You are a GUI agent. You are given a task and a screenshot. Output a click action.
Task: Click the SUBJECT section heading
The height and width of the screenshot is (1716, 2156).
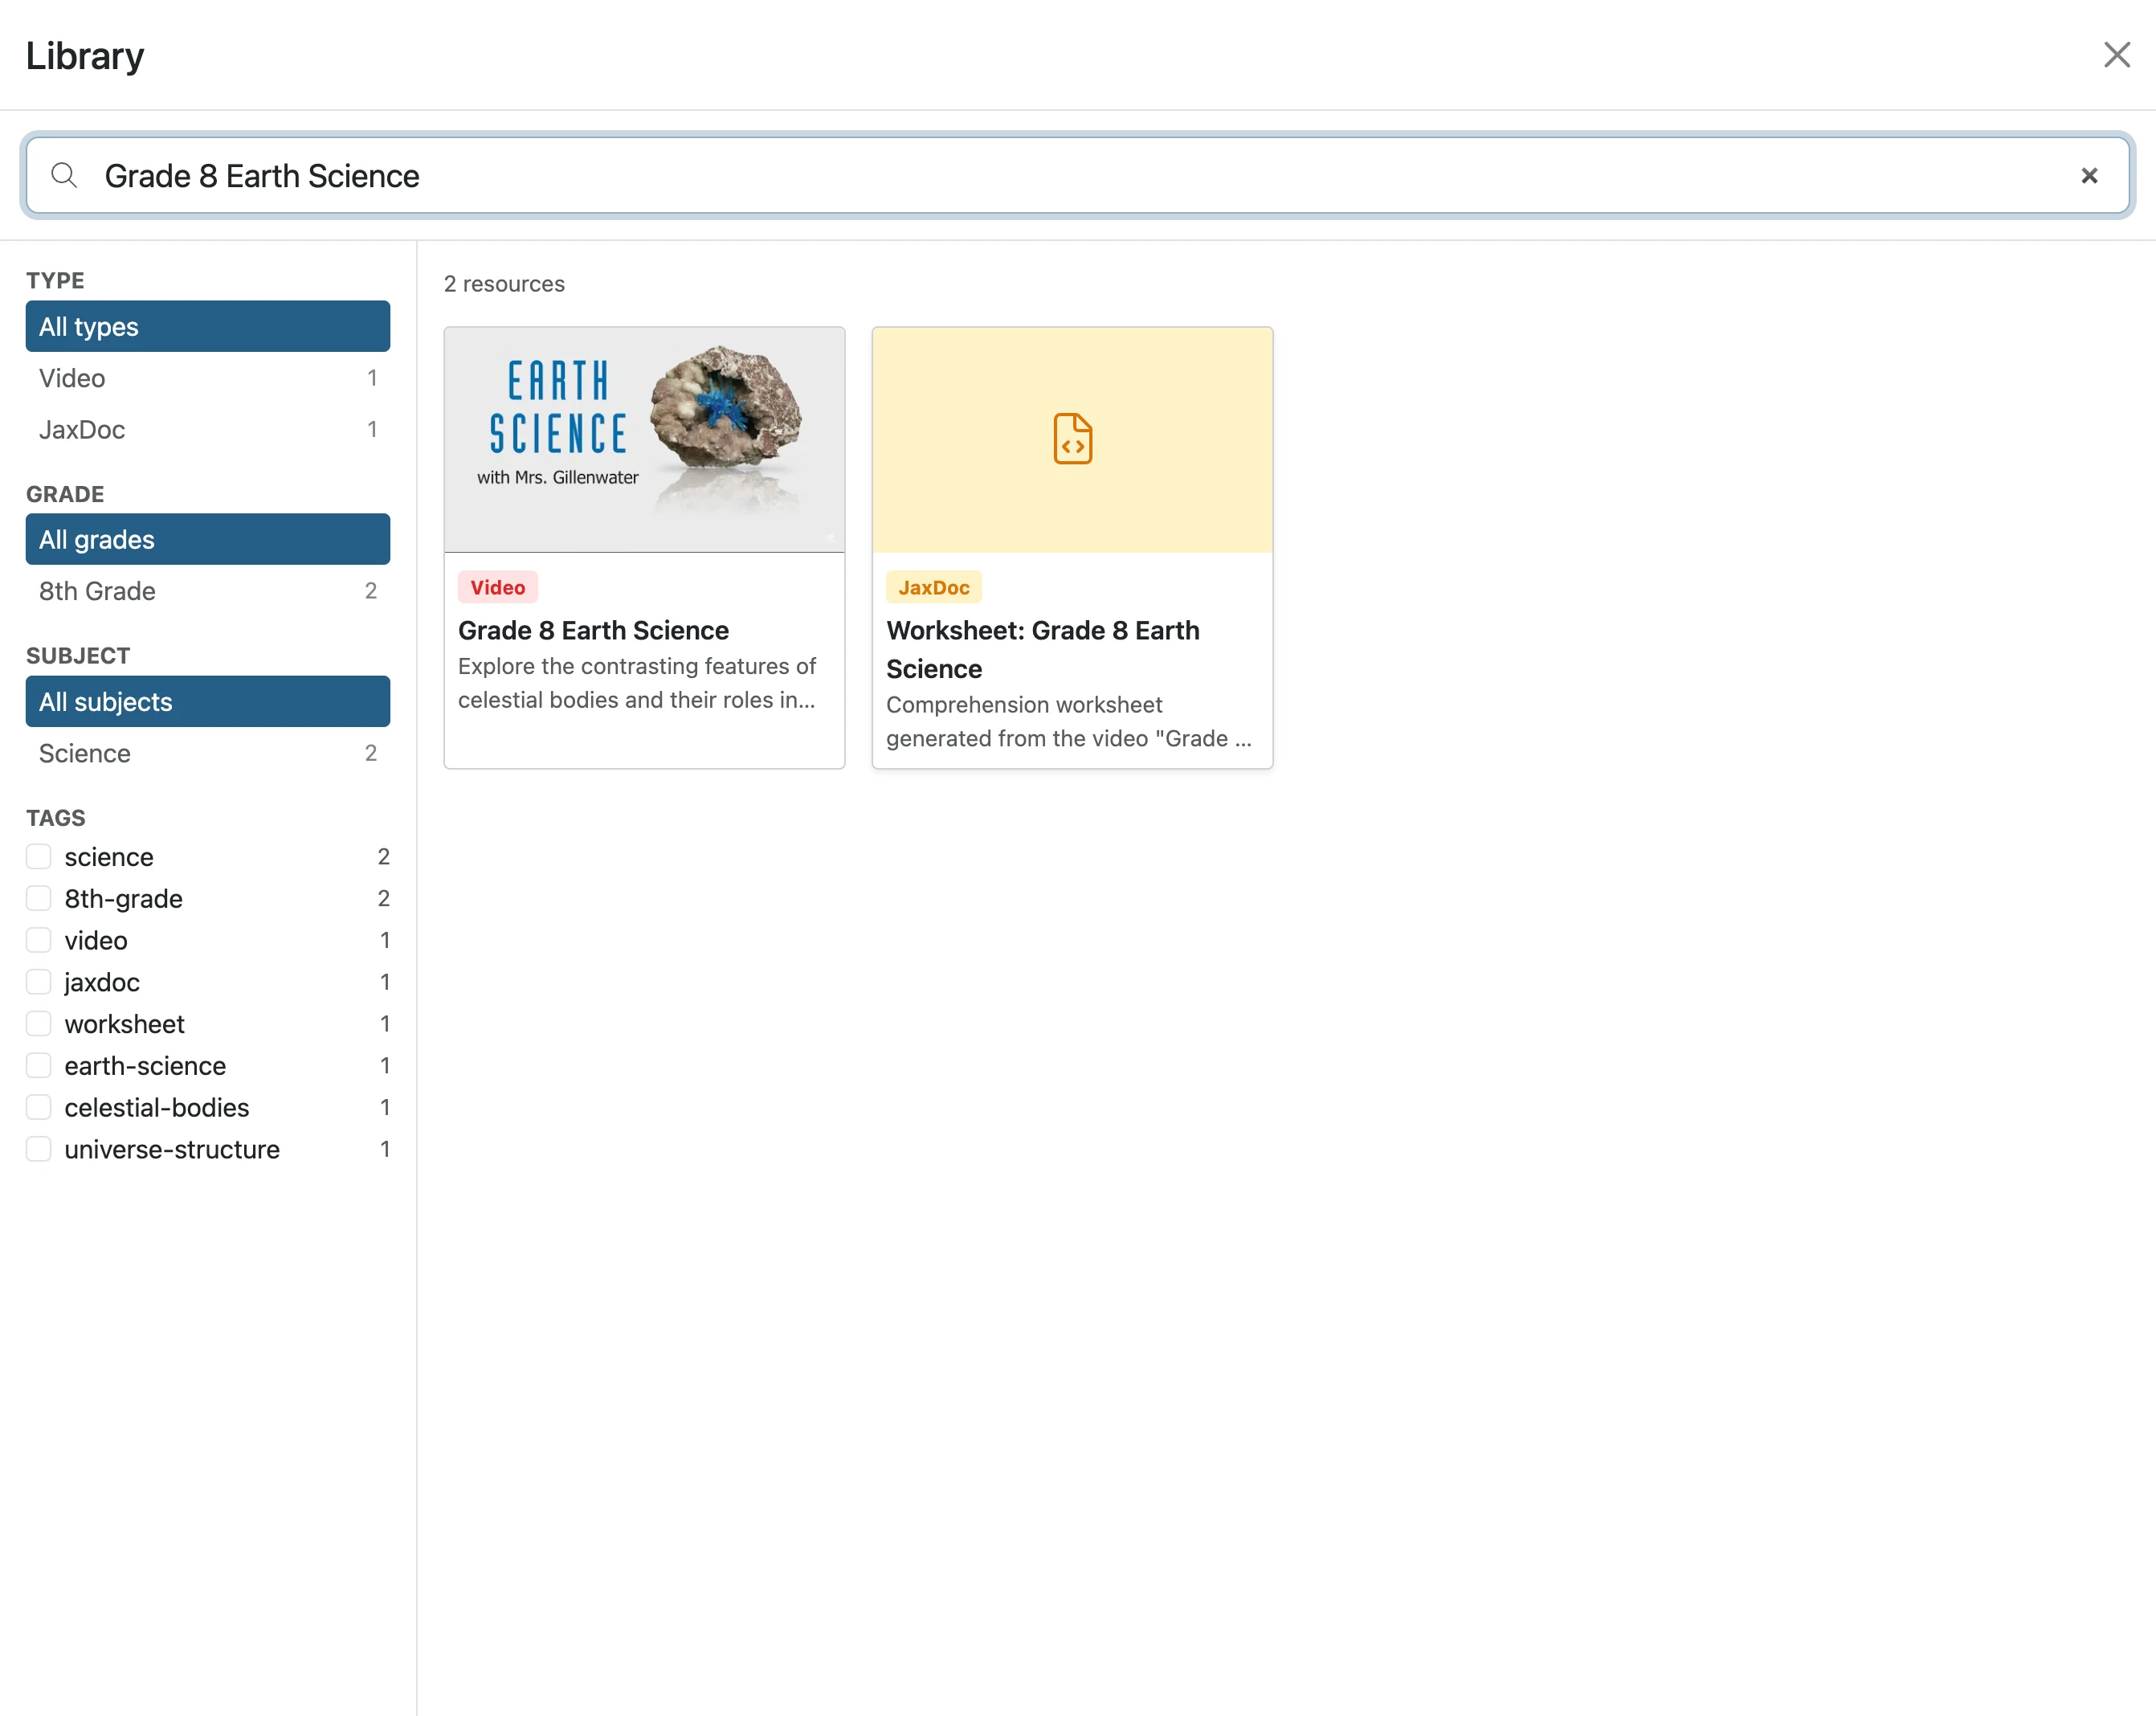[78, 656]
